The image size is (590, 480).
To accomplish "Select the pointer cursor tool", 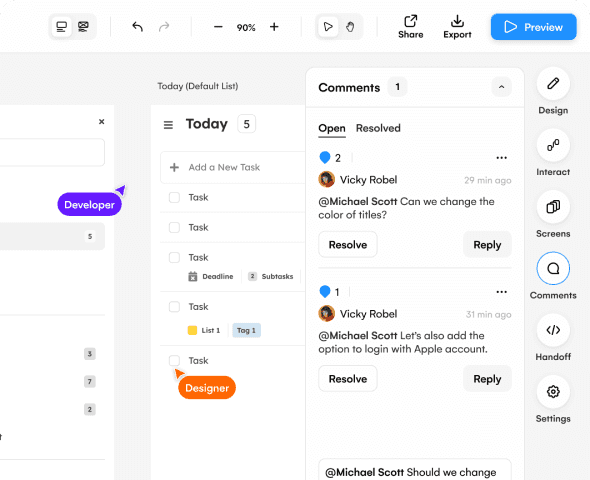I will [328, 27].
